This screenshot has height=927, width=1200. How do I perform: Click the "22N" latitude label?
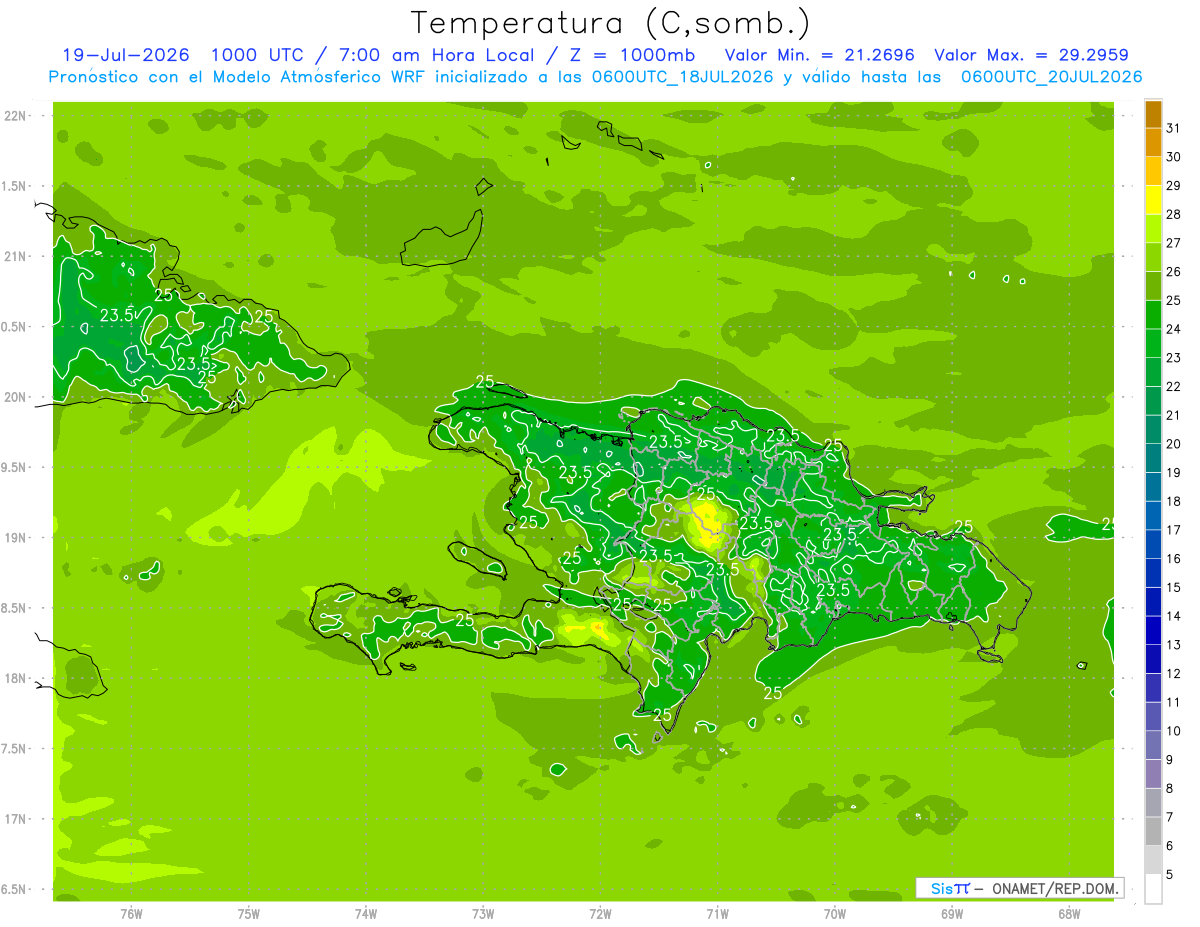pos(17,116)
